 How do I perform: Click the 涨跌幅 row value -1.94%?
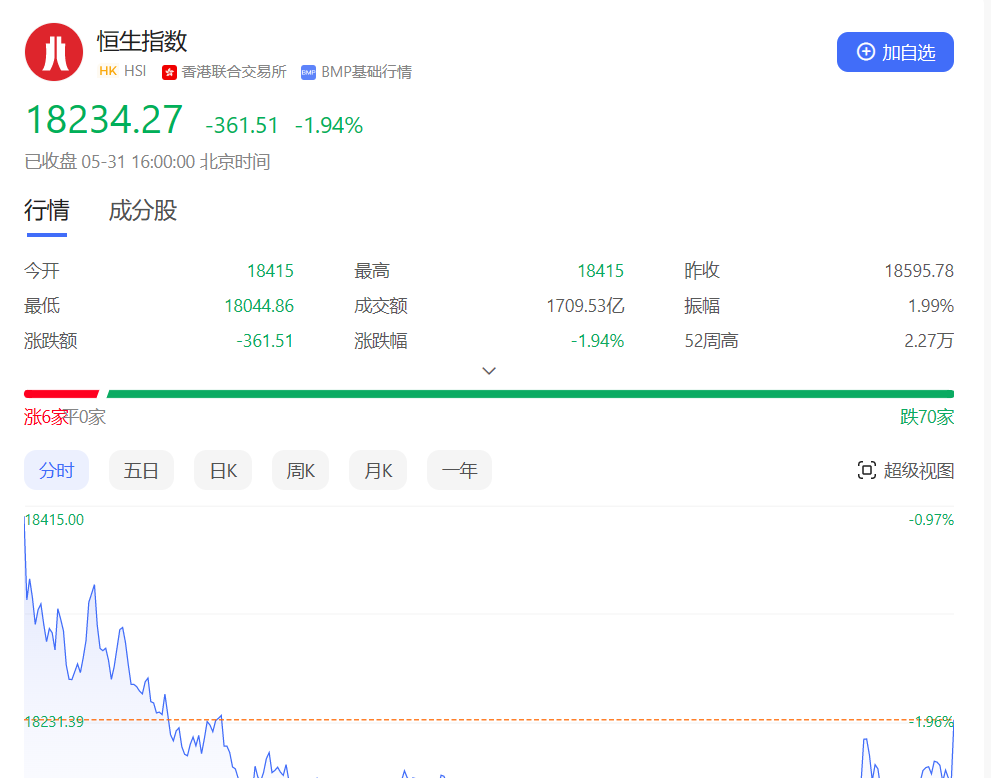[597, 341]
